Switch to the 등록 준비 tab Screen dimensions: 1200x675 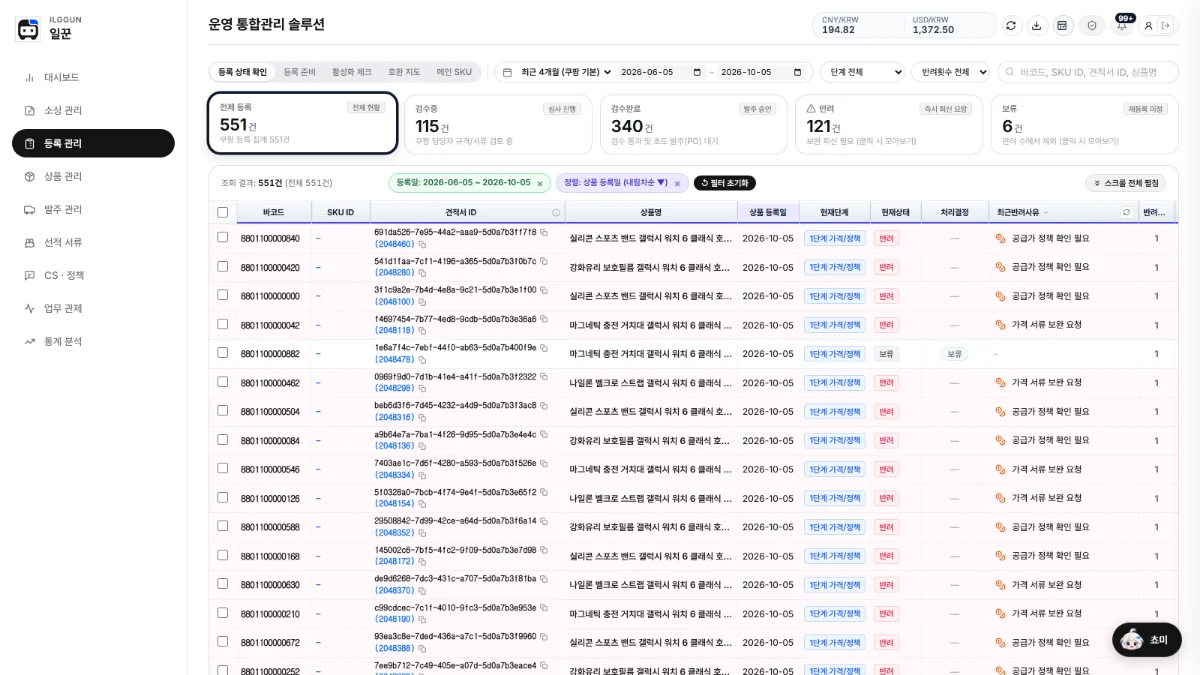(x=299, y=72)
